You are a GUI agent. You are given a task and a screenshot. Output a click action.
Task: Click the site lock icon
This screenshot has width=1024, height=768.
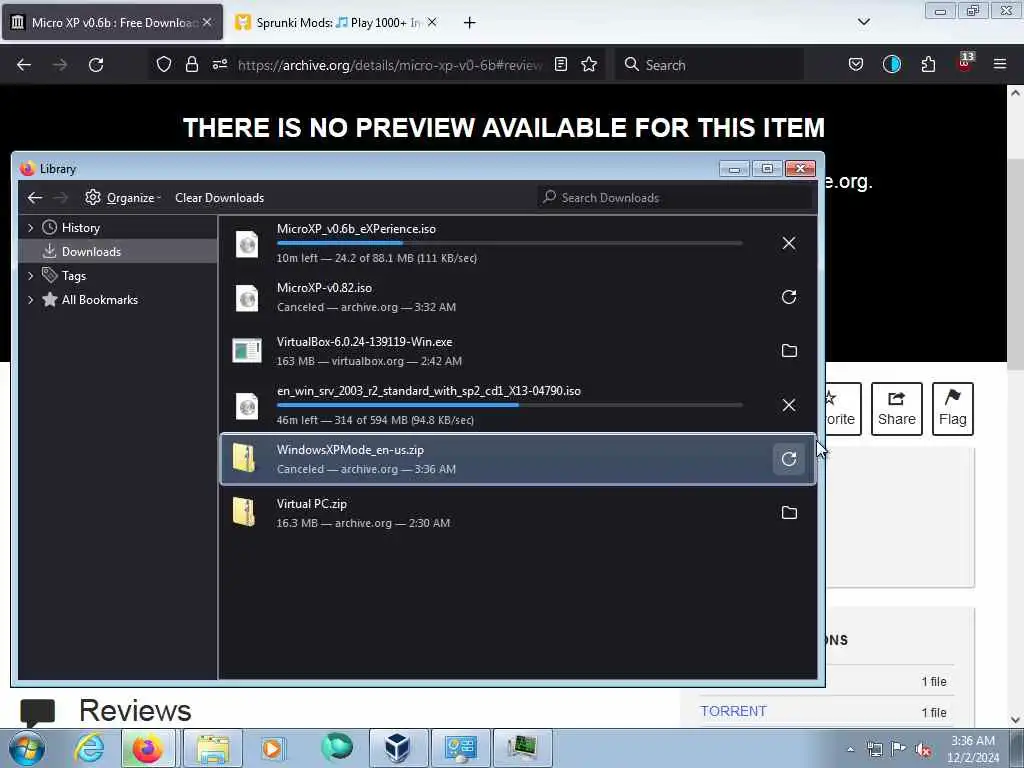tap(191, 64)
